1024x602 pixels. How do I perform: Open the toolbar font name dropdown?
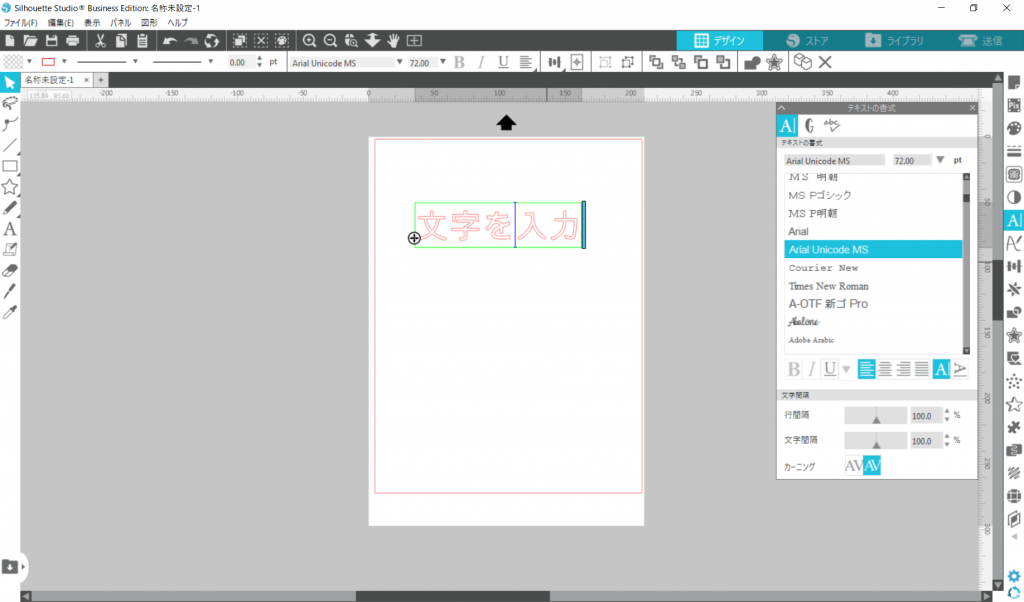pyautogui.click(x=400, y=62)
